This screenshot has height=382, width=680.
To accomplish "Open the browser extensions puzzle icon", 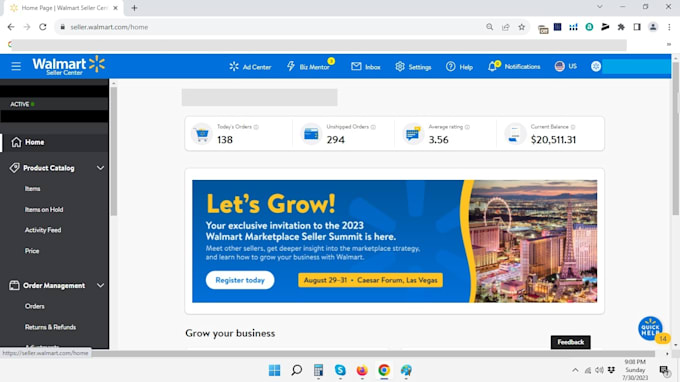I will 621,27.
